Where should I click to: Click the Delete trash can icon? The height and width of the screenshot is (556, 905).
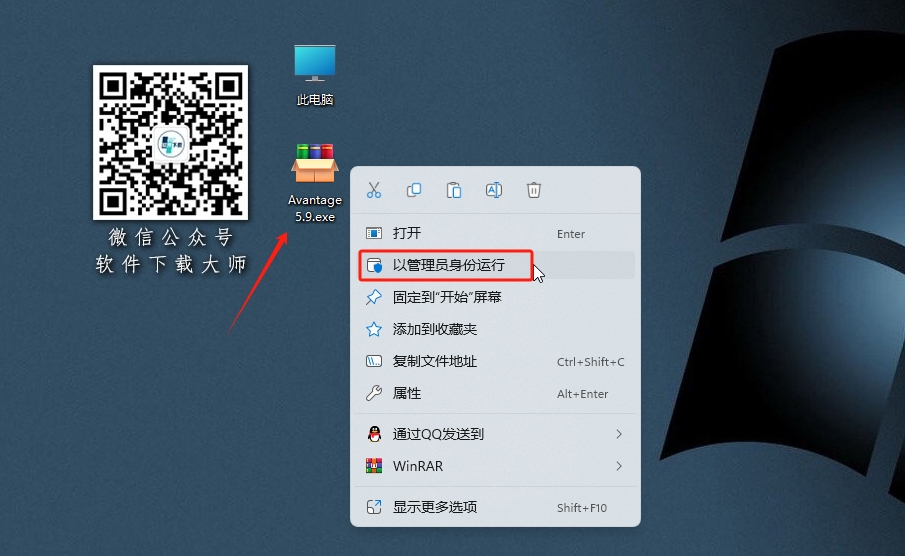pyautogui.click(x=534, y=190)
